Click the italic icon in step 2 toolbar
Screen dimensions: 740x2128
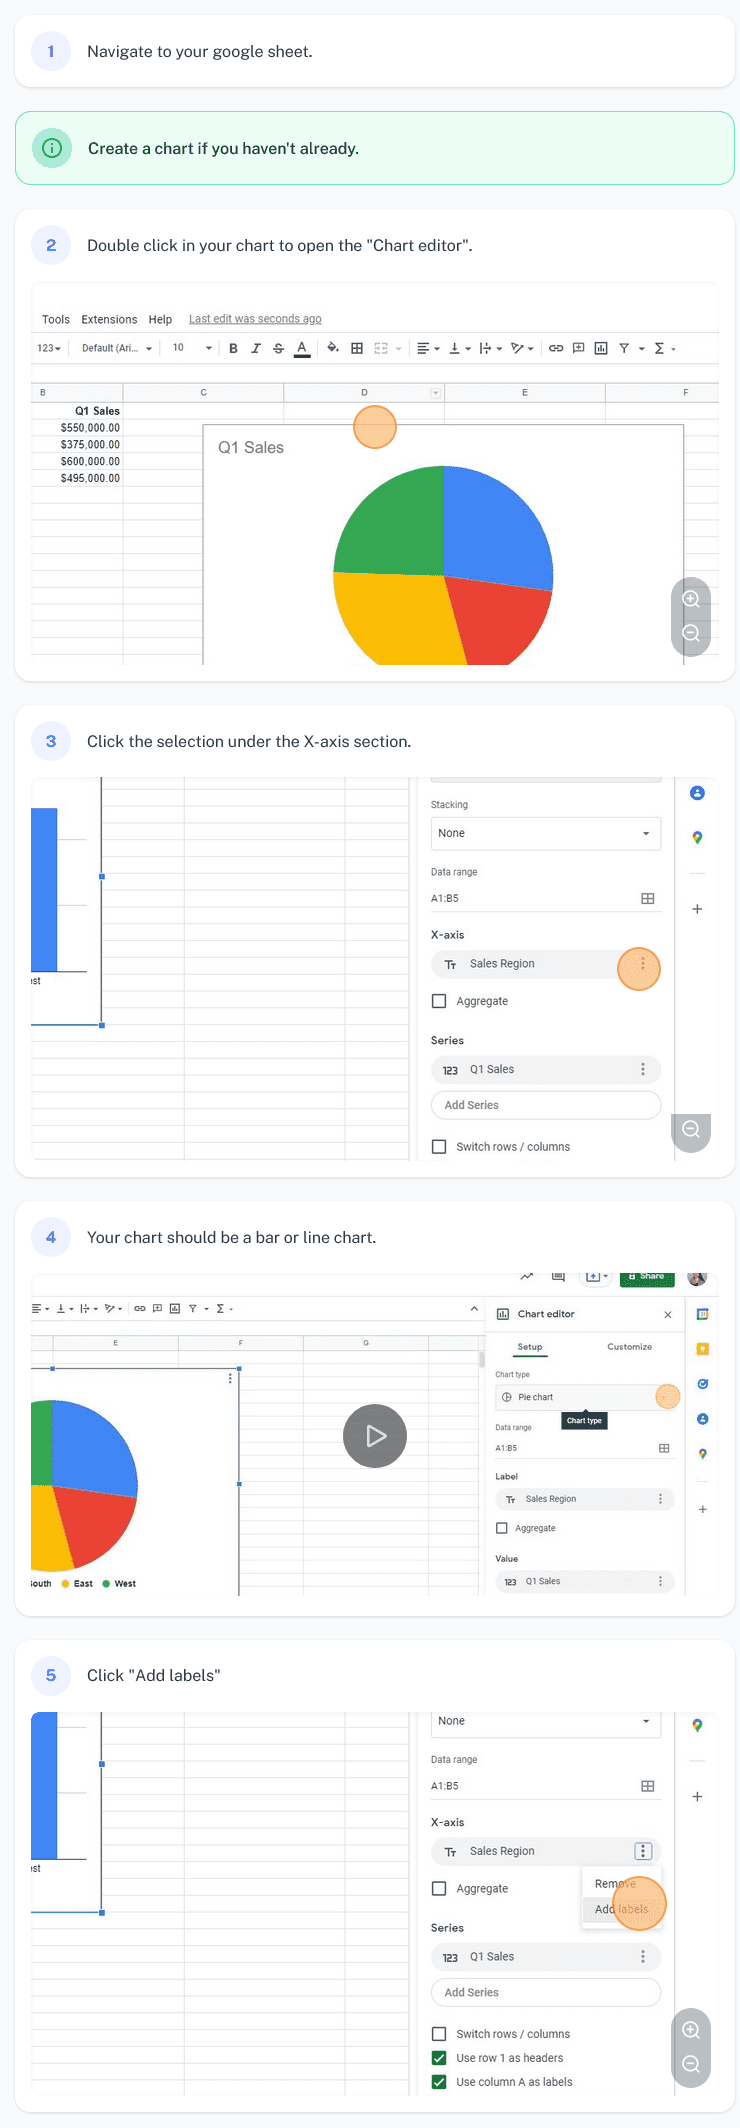point(256,349)
